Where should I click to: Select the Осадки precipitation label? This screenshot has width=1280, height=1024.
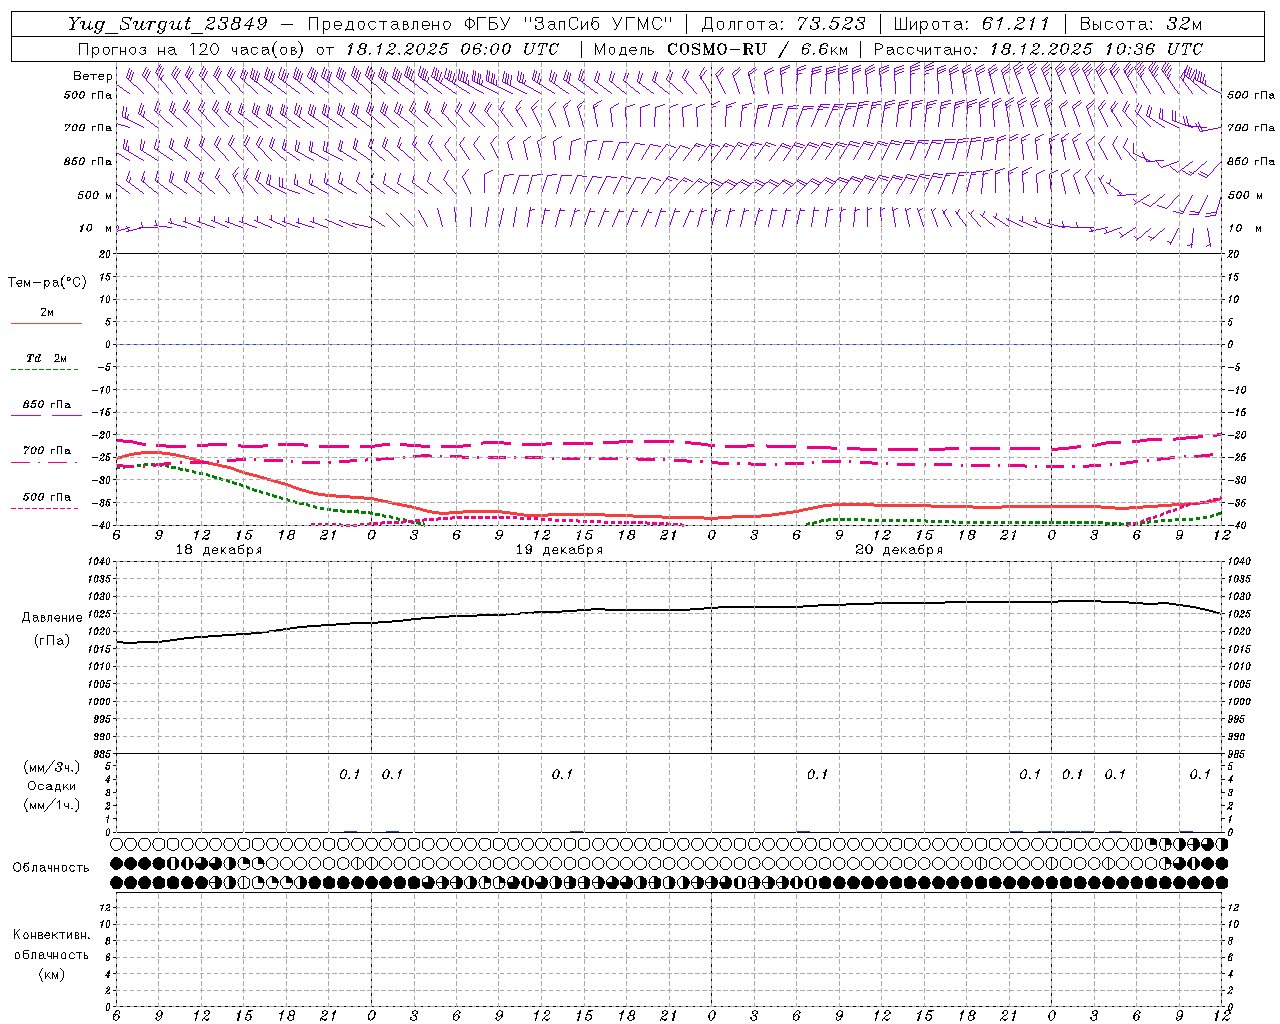point(52,786)
